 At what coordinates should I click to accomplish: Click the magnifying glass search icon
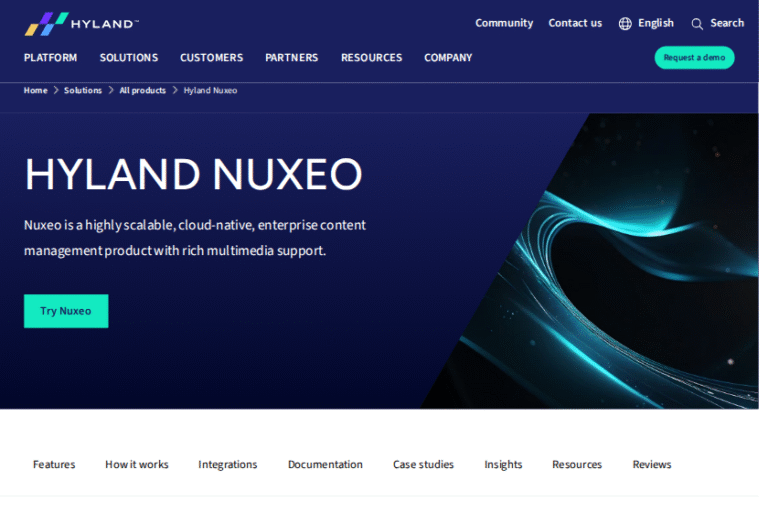pyautogui.click(x=697, y=23)
